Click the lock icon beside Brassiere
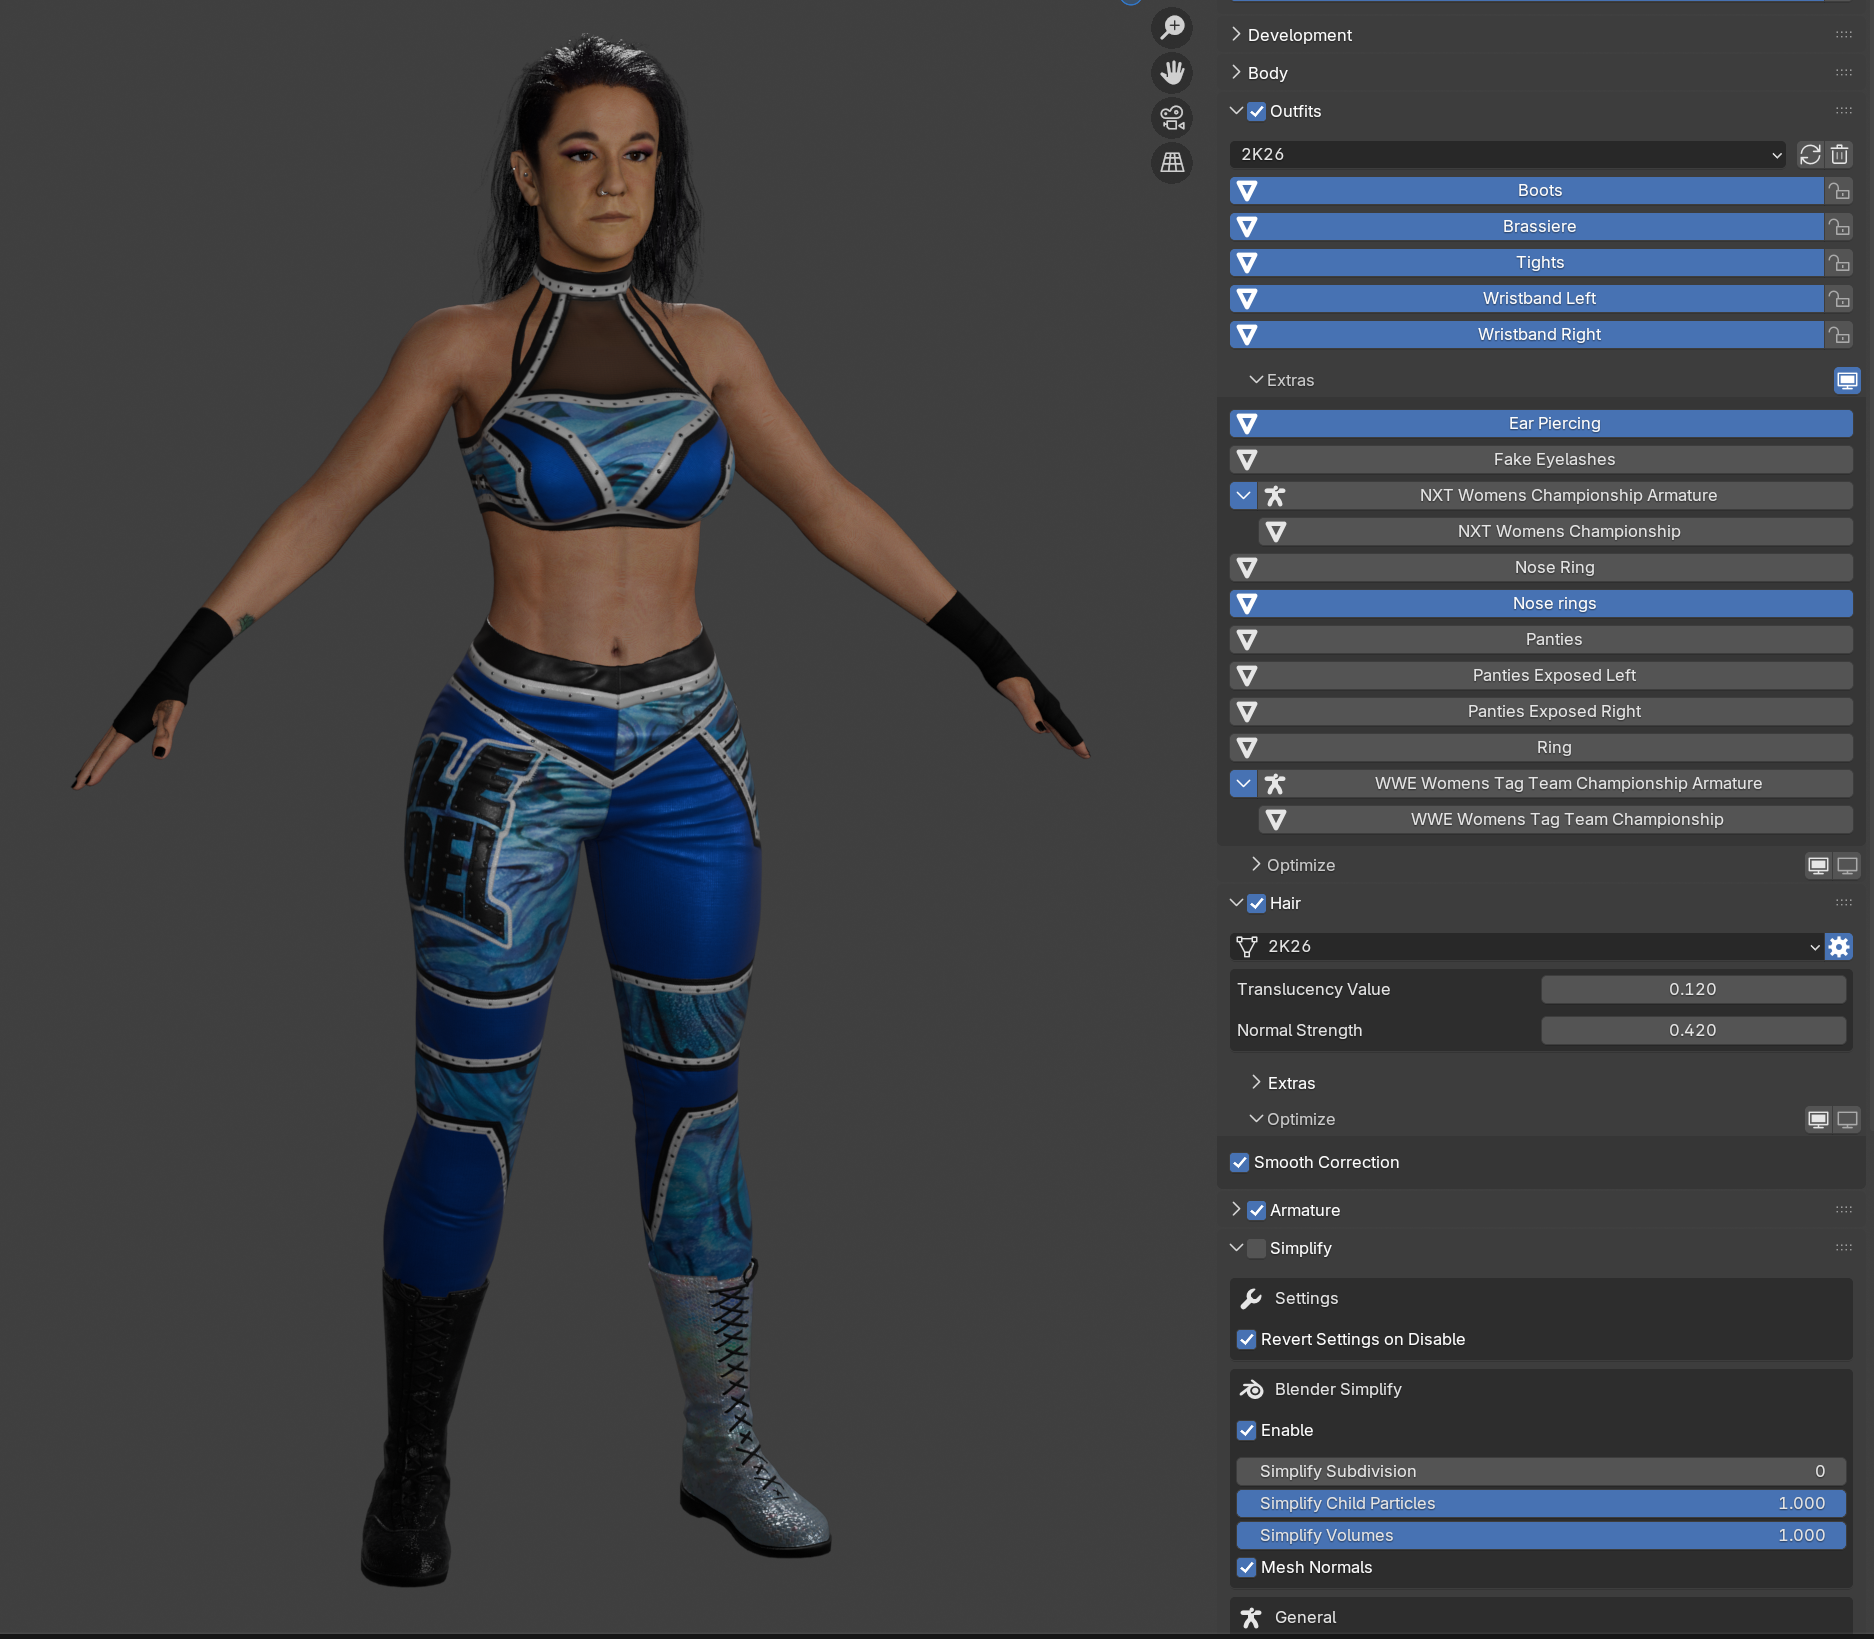 [1839, 227]
